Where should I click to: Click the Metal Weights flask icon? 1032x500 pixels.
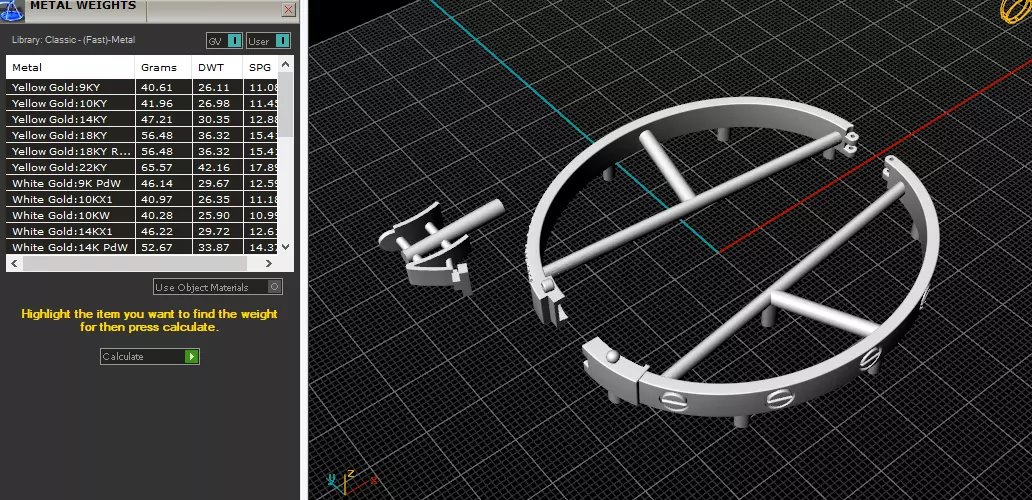pyautogui.click(x=12, y=9)
